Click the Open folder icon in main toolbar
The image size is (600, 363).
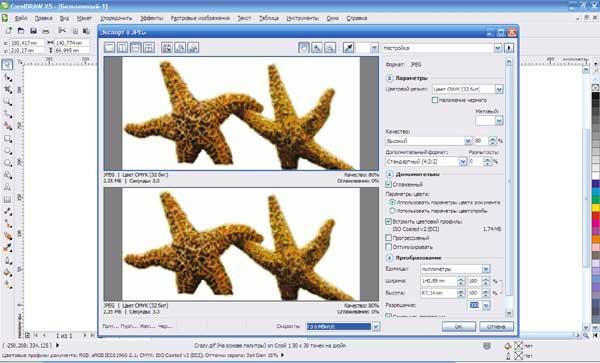coord(21,31)
